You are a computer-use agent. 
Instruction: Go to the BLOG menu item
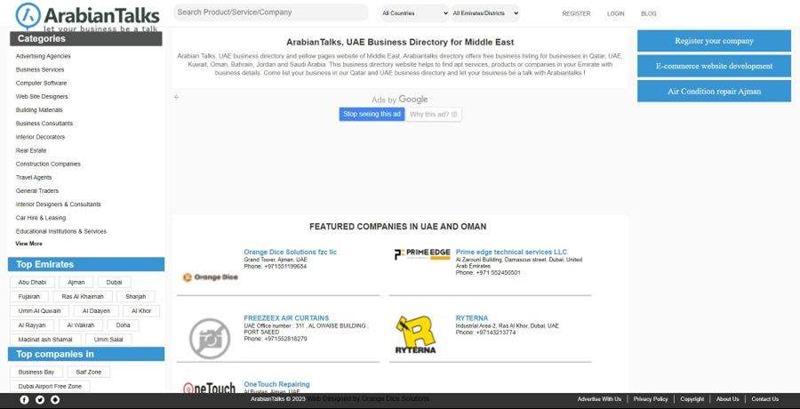coord(649,14)
